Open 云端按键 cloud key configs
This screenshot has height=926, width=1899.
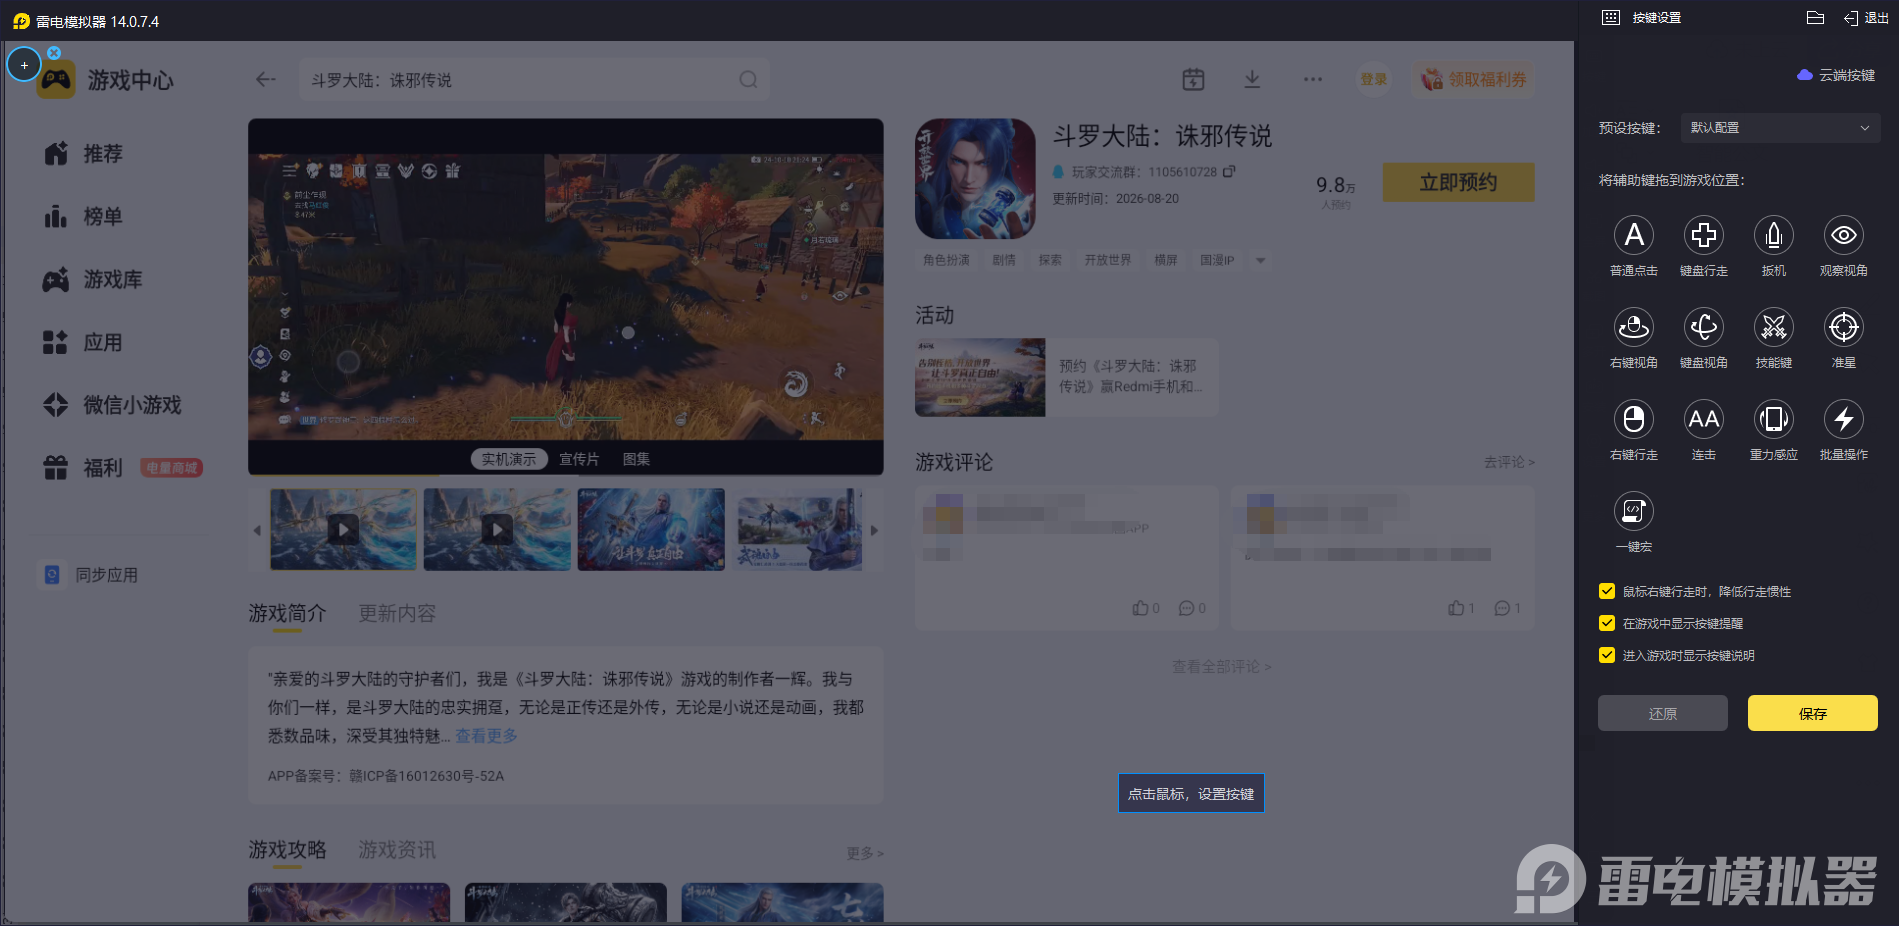tap(1836, 75)
